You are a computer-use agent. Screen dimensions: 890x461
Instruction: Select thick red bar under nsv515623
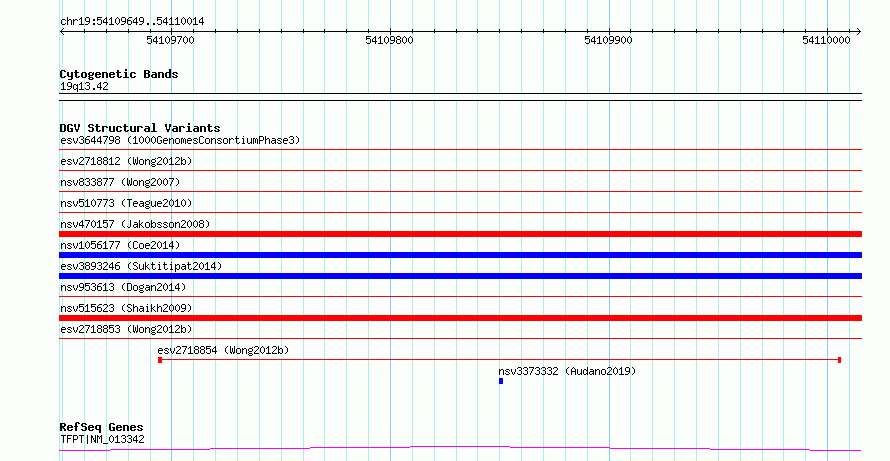(460, 318)
